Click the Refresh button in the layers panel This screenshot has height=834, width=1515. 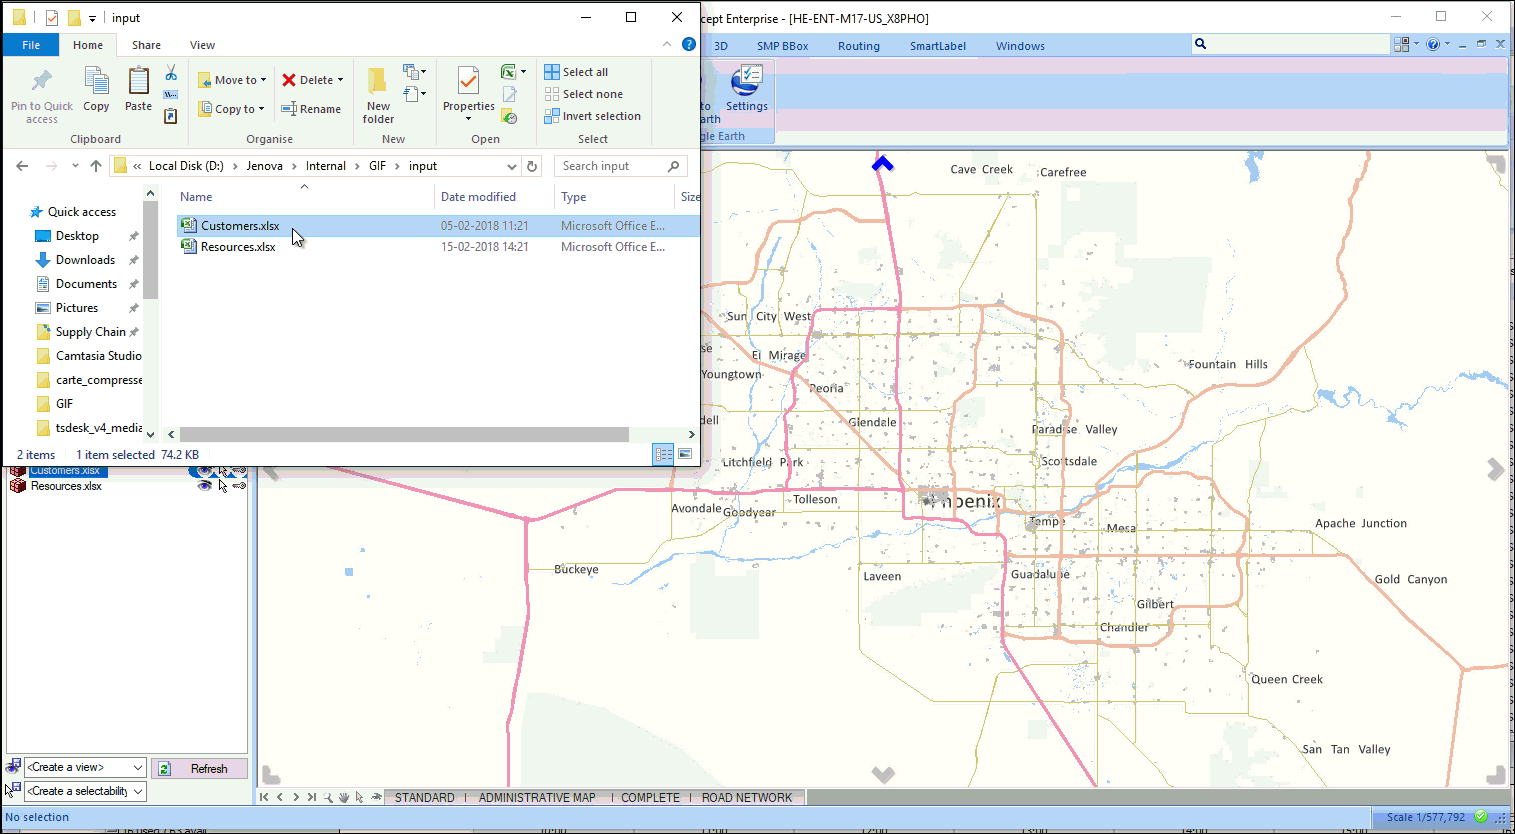[199, 767]
